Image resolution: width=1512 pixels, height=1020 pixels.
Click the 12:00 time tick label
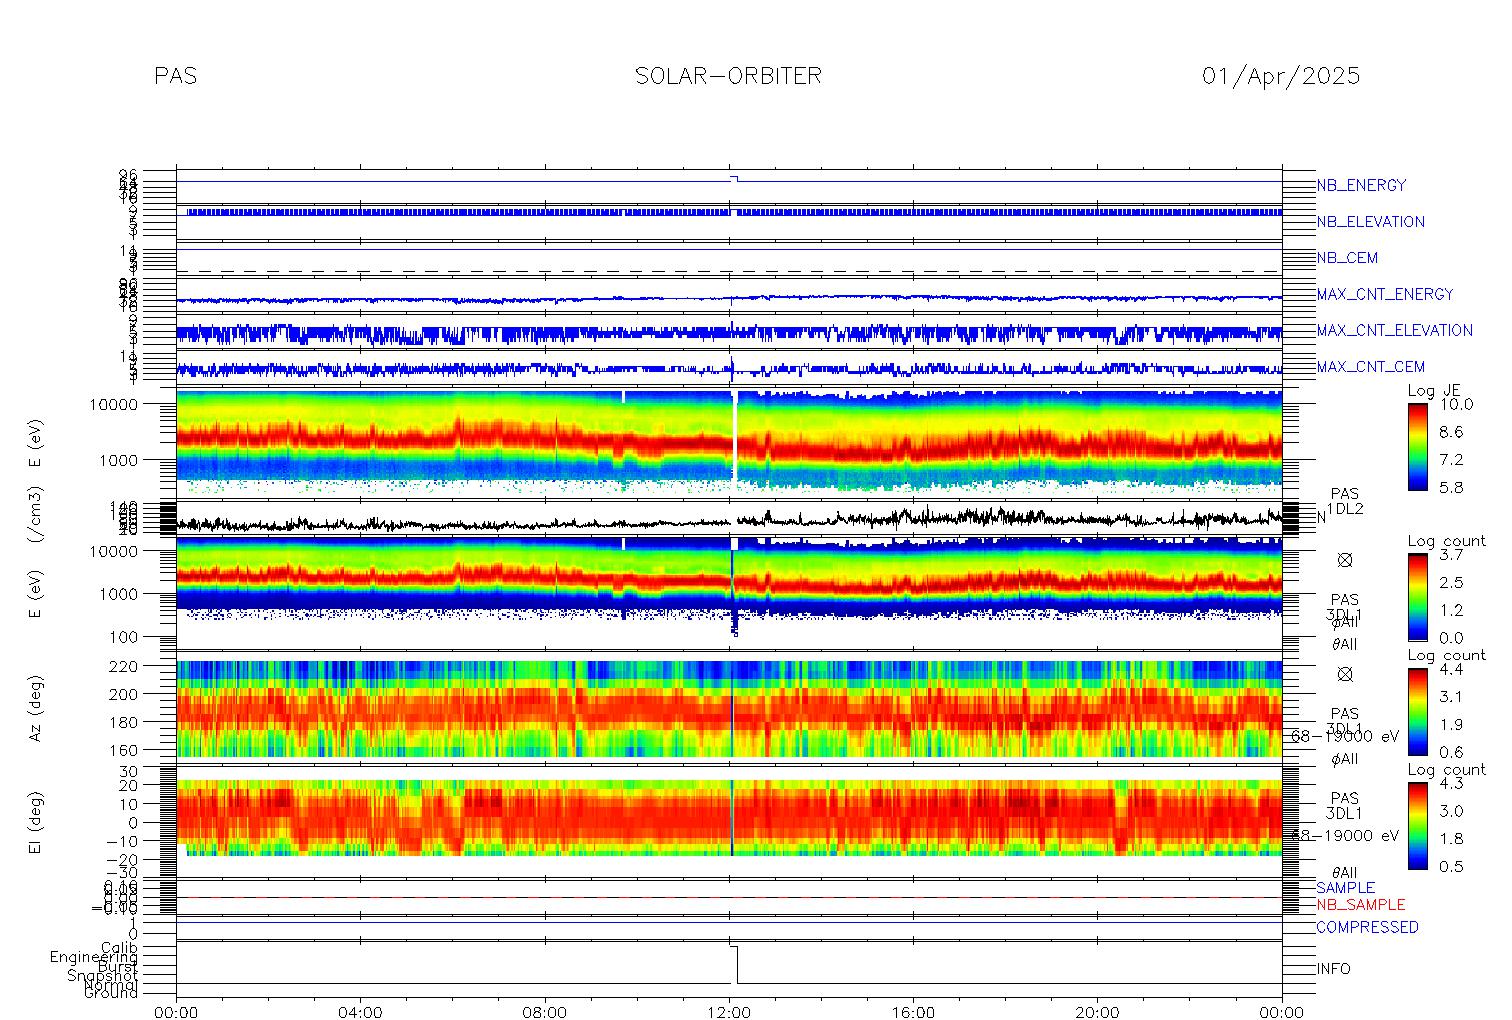(729, 1012)
